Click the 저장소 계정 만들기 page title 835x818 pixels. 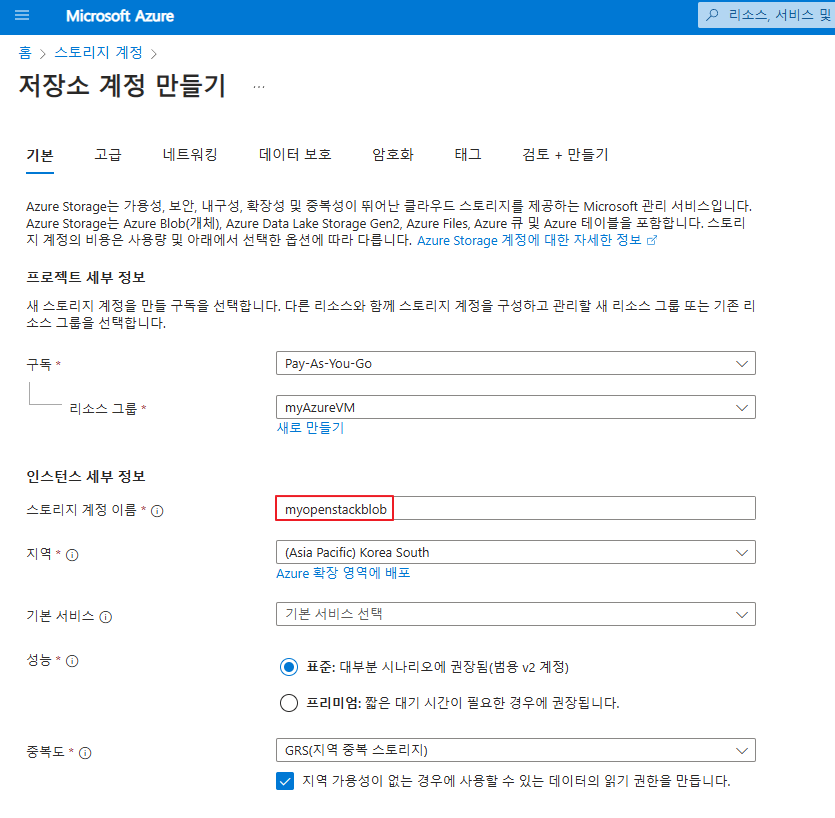point(122,86)
